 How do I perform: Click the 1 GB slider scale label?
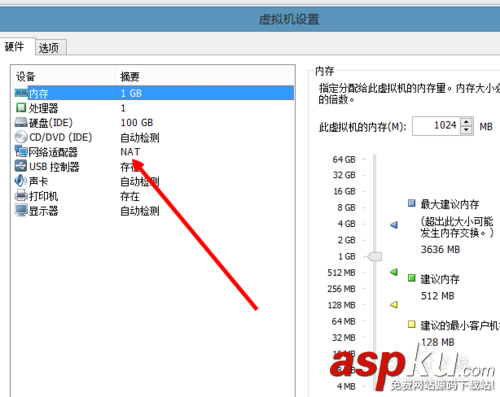click(347, 256)
